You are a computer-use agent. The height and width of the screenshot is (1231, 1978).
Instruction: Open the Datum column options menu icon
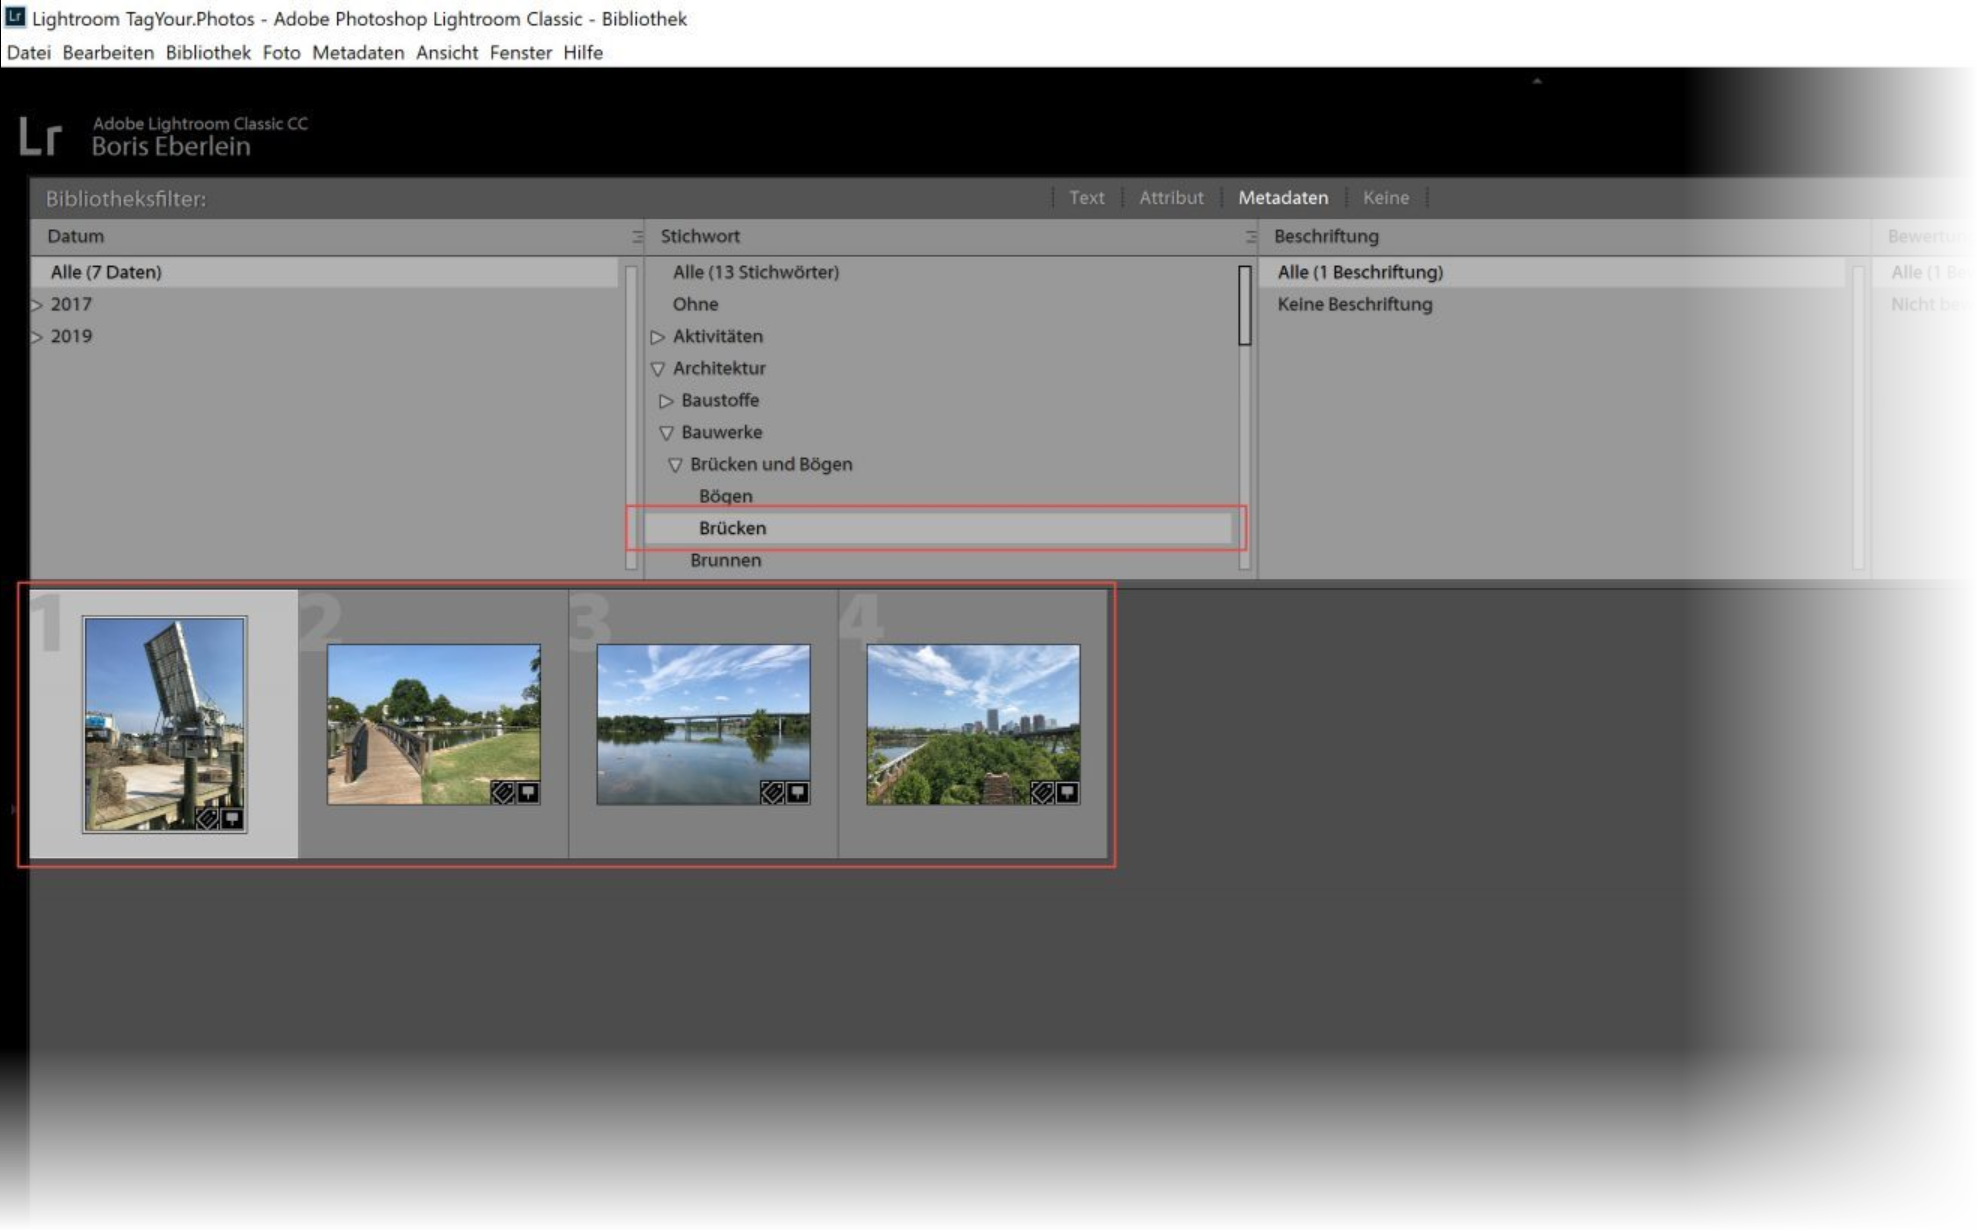click(636, 237)
